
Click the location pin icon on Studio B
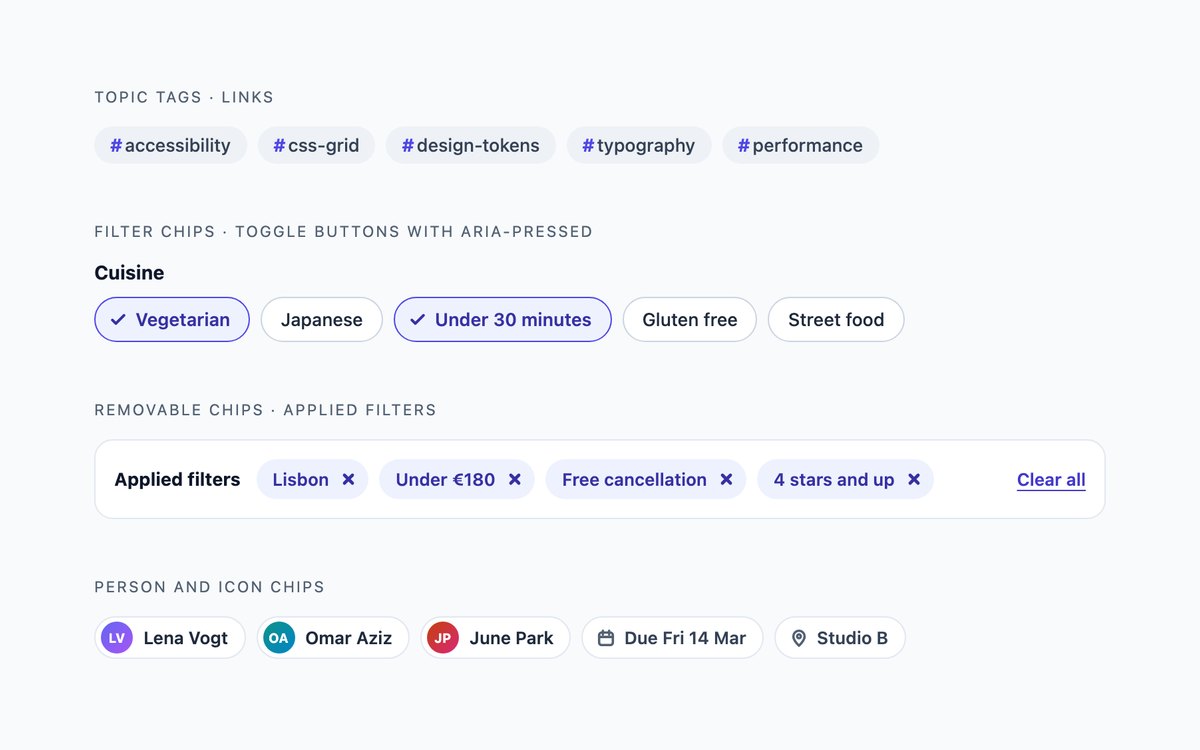tap(798, 638)
